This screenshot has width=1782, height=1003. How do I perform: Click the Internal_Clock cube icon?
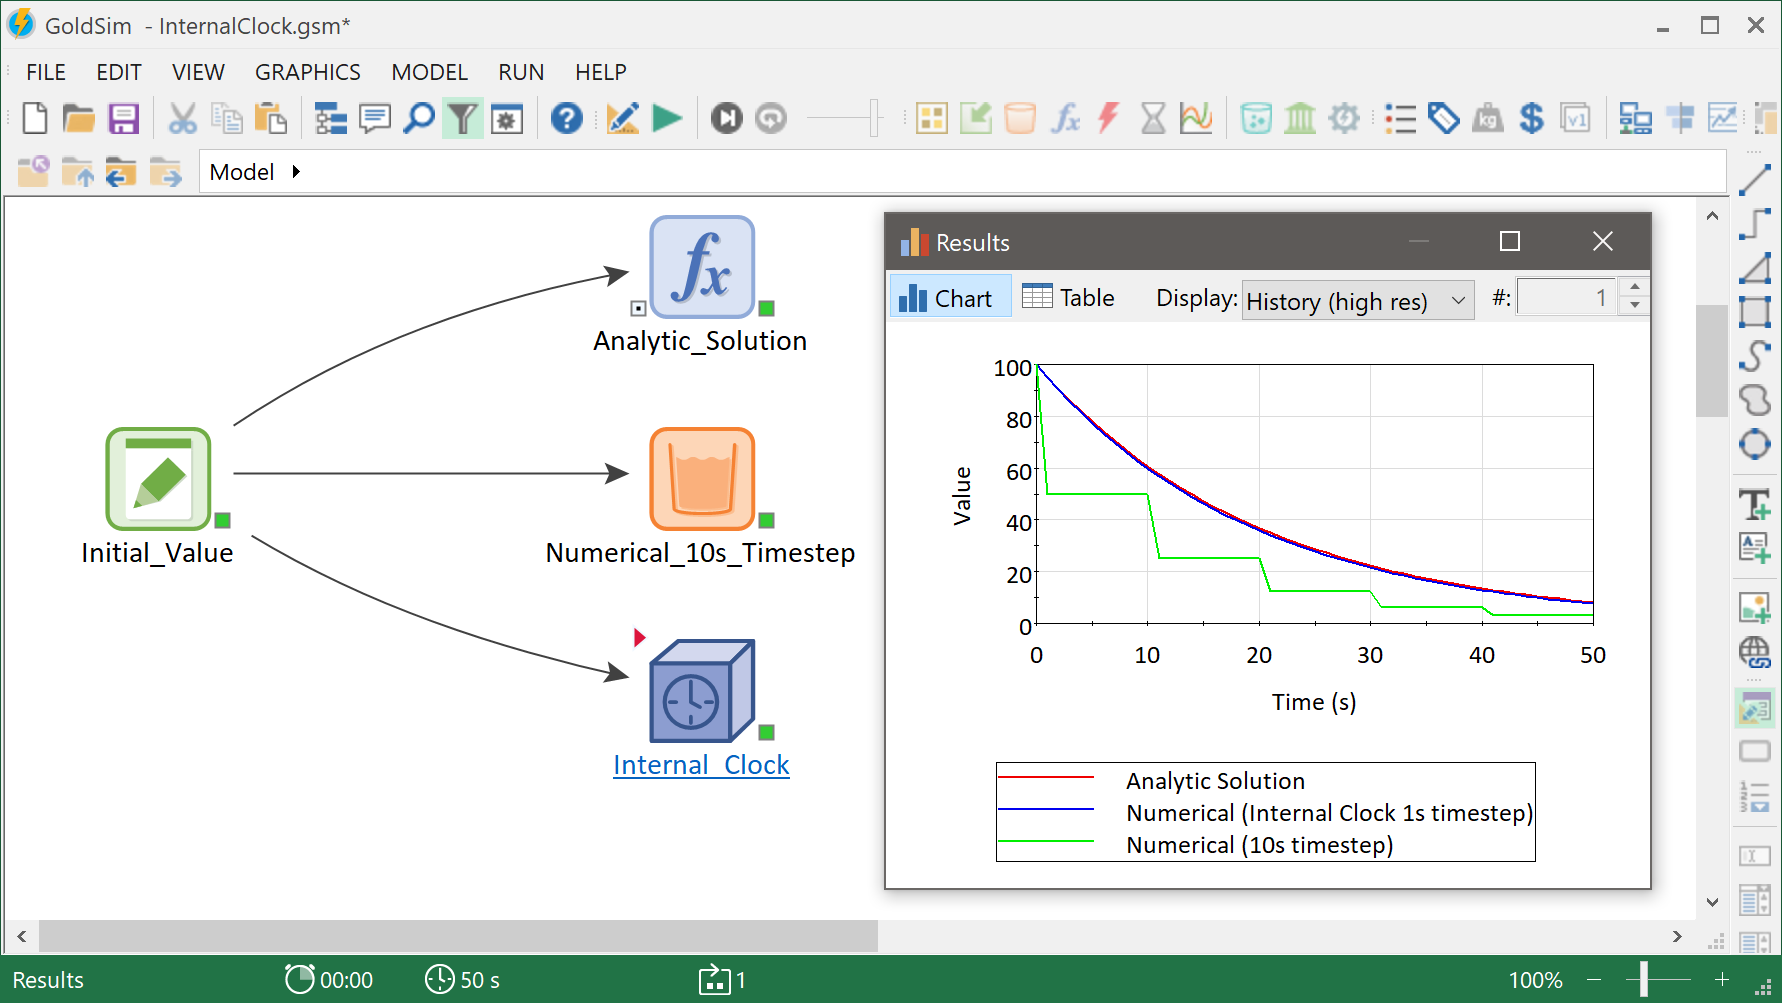(x=702, y=691)
